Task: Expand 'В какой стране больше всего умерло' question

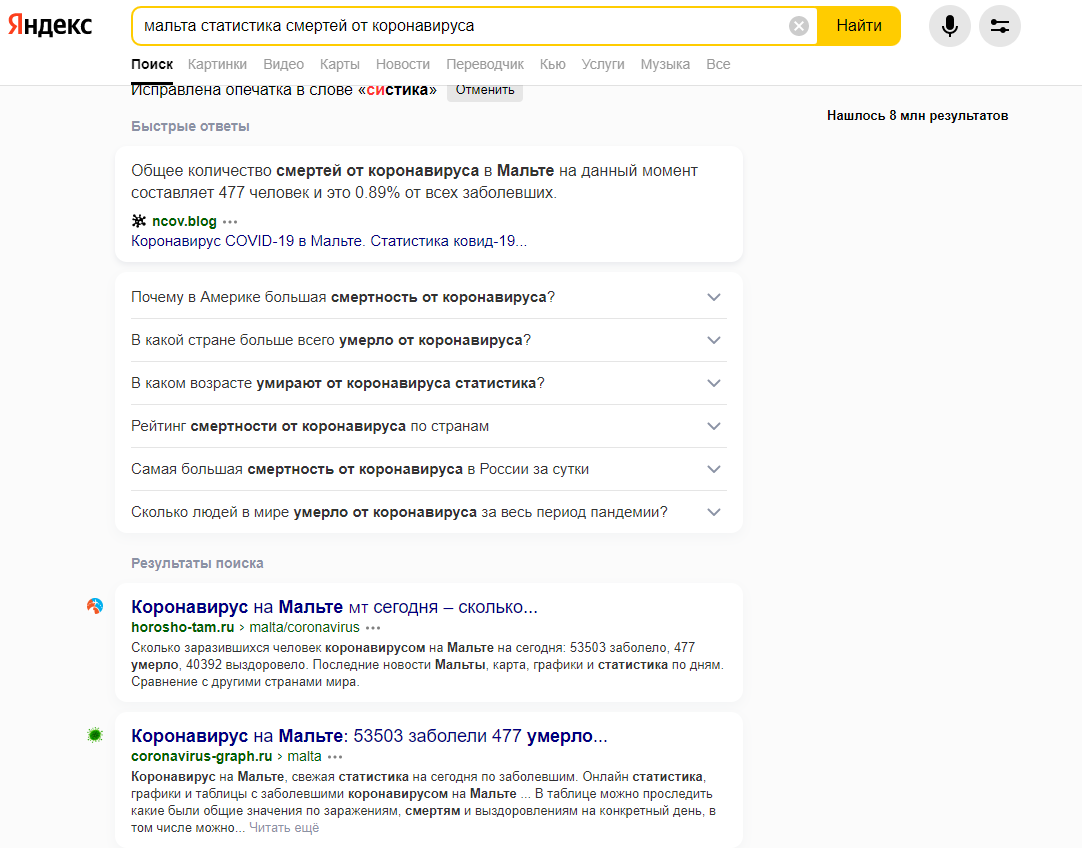Action: click(x=429, y=340)
